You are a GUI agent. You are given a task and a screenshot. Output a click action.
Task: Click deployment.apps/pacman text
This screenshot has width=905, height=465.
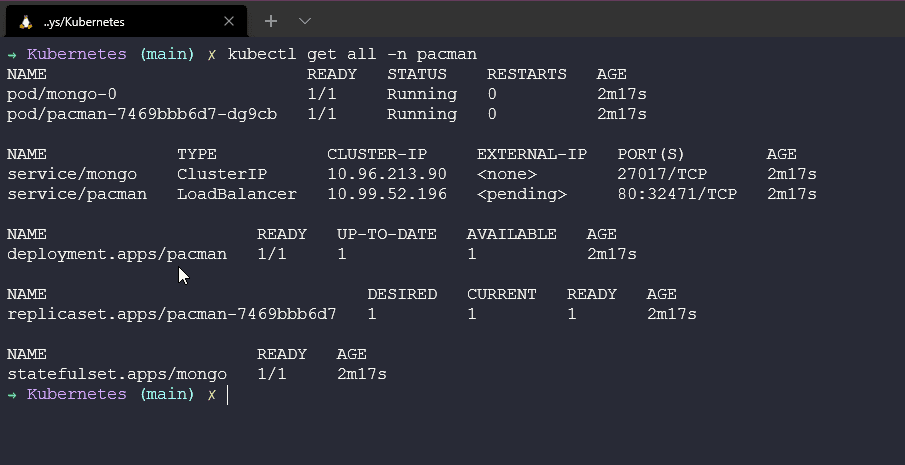point(117,254)
